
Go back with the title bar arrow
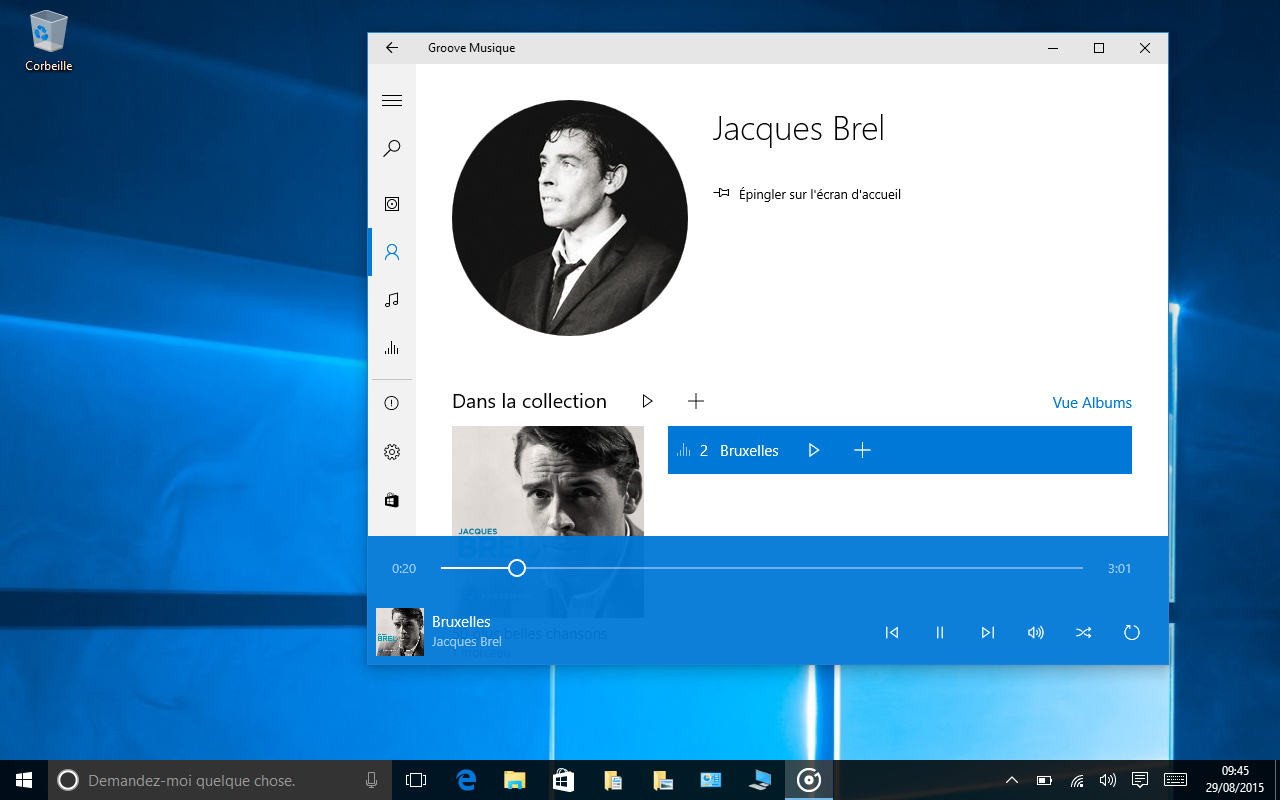tap(392, 48)
